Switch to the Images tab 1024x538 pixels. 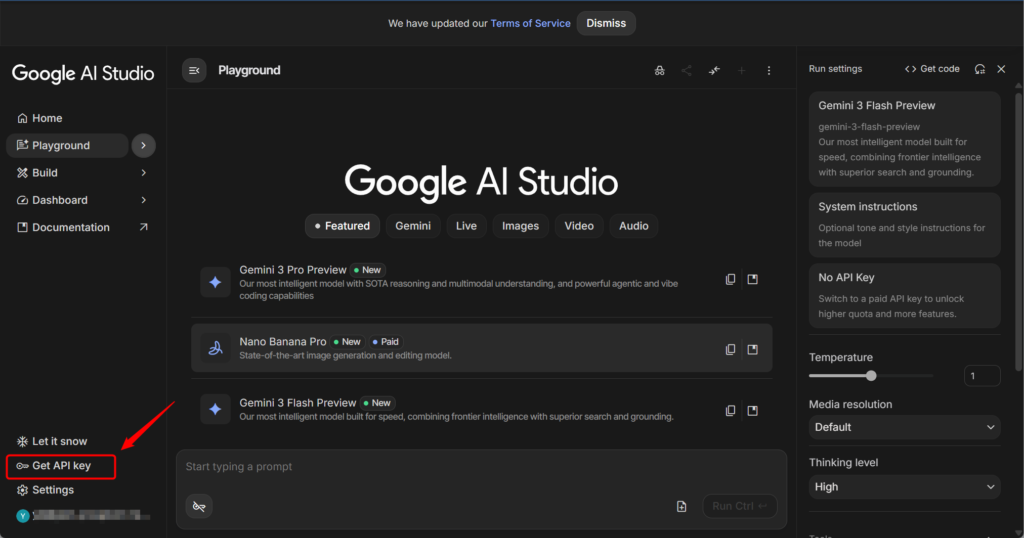(520, 226)
